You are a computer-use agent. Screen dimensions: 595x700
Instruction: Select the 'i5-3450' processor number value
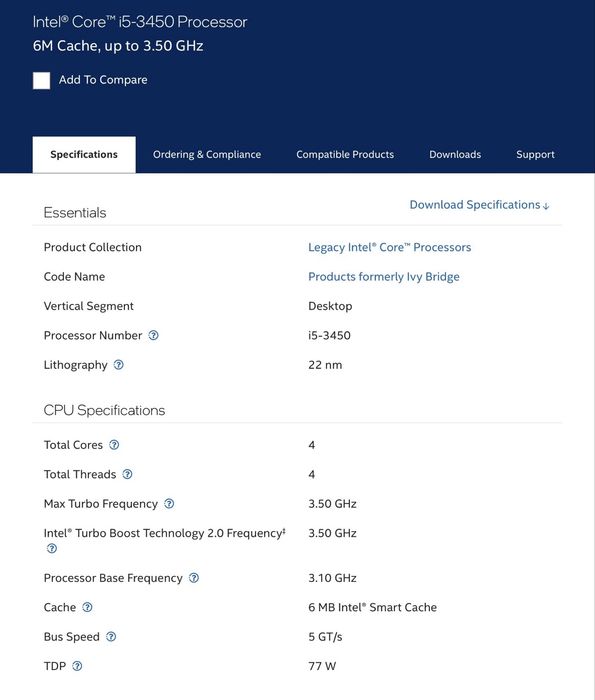[x=329, y=335]
